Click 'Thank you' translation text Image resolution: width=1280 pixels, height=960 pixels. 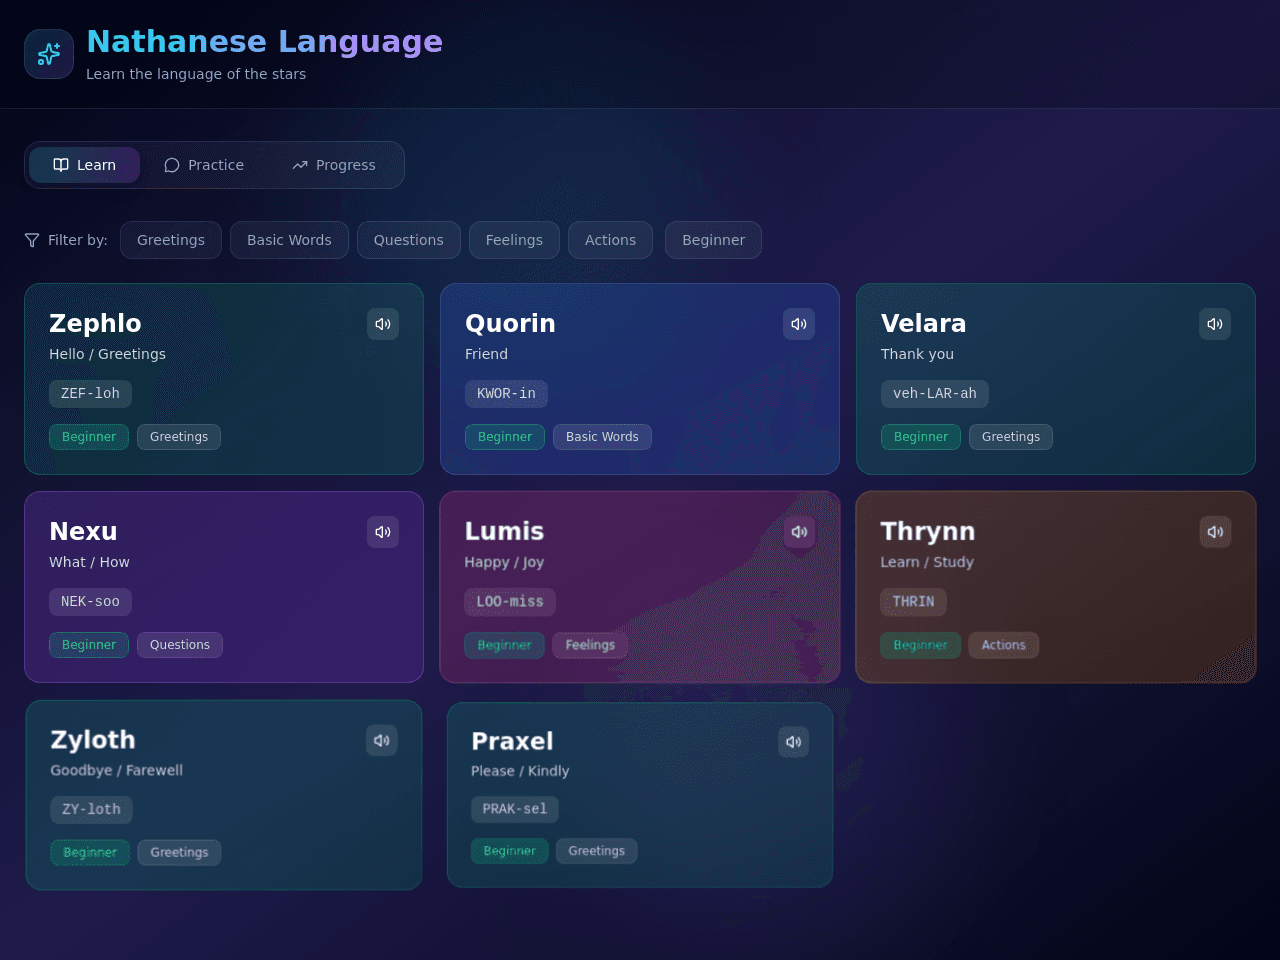click(x=917, y=354)
